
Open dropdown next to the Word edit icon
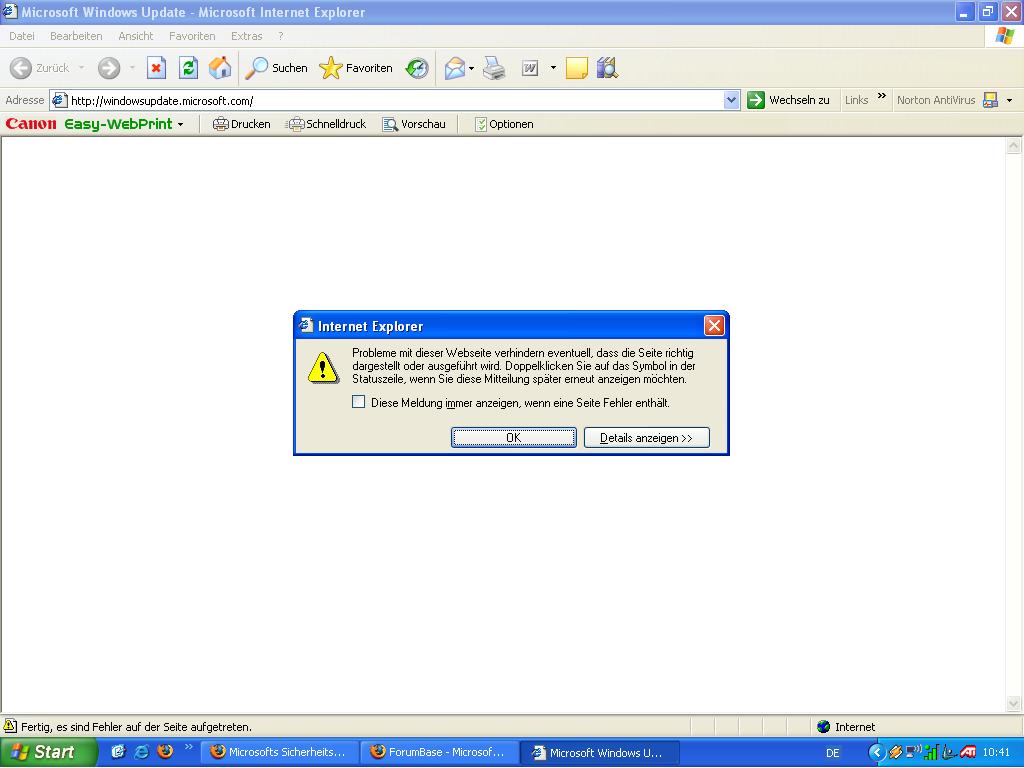click(553, 68)
